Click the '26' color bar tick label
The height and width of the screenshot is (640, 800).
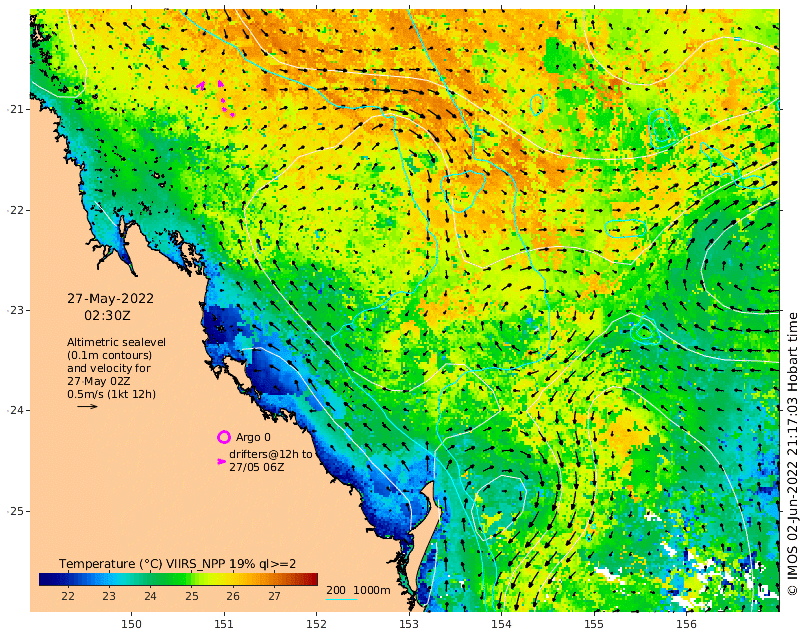[233, 596]
